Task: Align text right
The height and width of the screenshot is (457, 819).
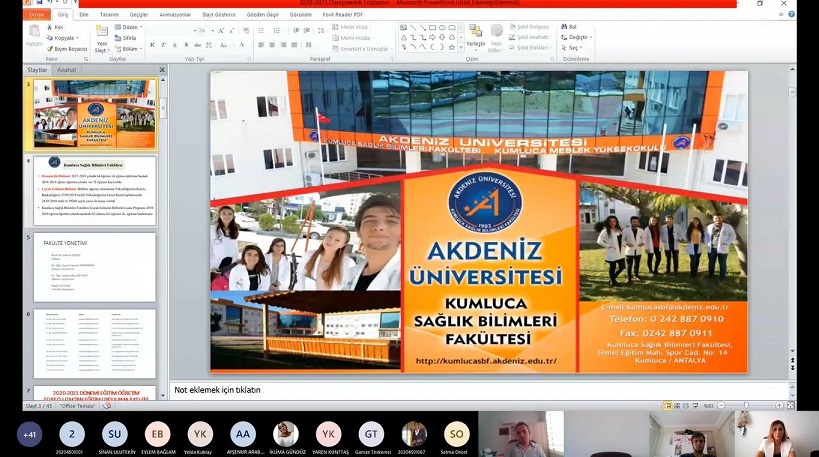Action: coord(283,45)
